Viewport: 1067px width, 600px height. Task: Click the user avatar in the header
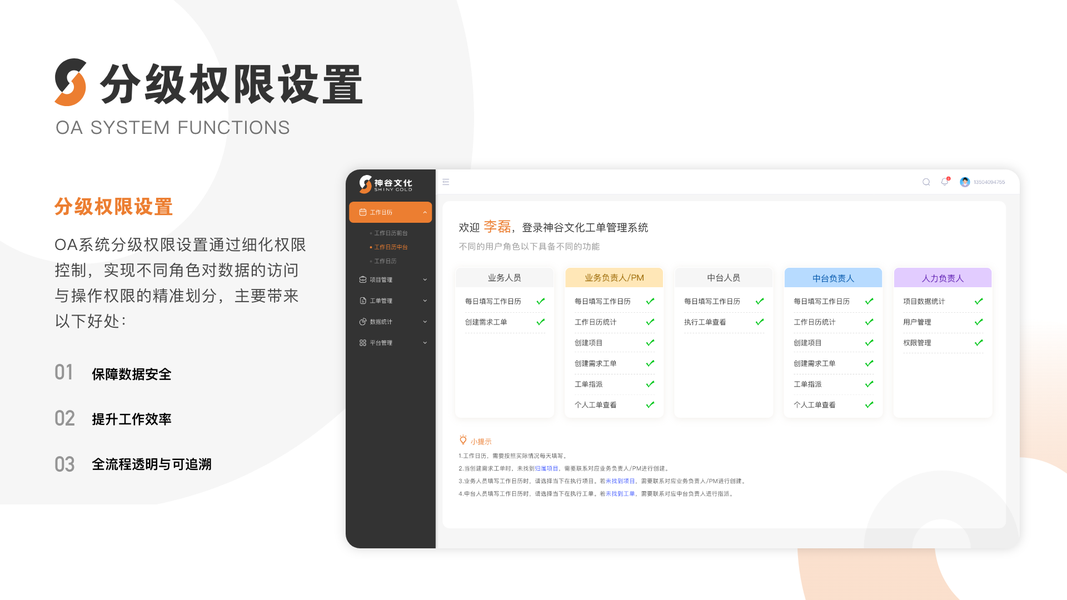point(964,182)
